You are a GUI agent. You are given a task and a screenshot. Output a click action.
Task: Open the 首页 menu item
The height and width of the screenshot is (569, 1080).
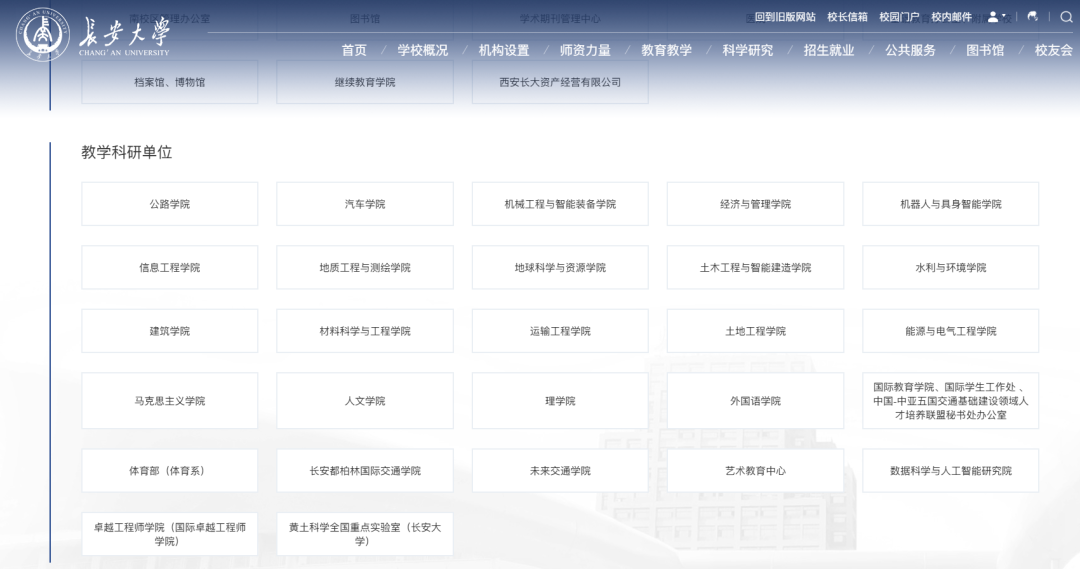coord(354,50)
